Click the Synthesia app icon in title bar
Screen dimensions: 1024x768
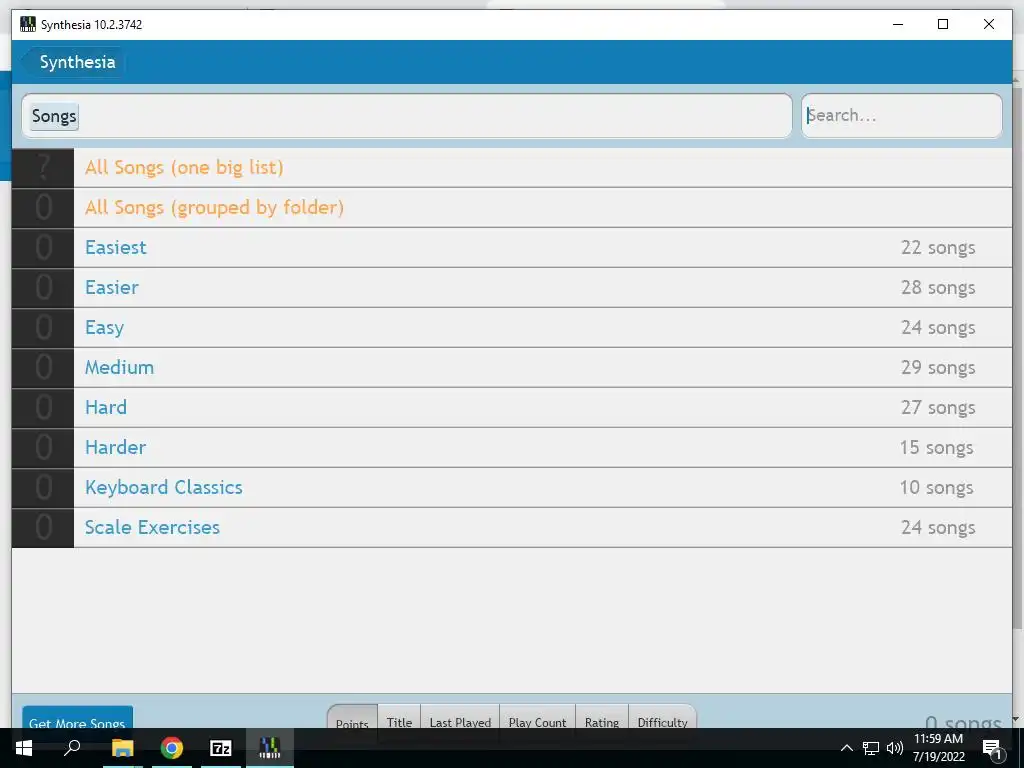pos(27,24)
